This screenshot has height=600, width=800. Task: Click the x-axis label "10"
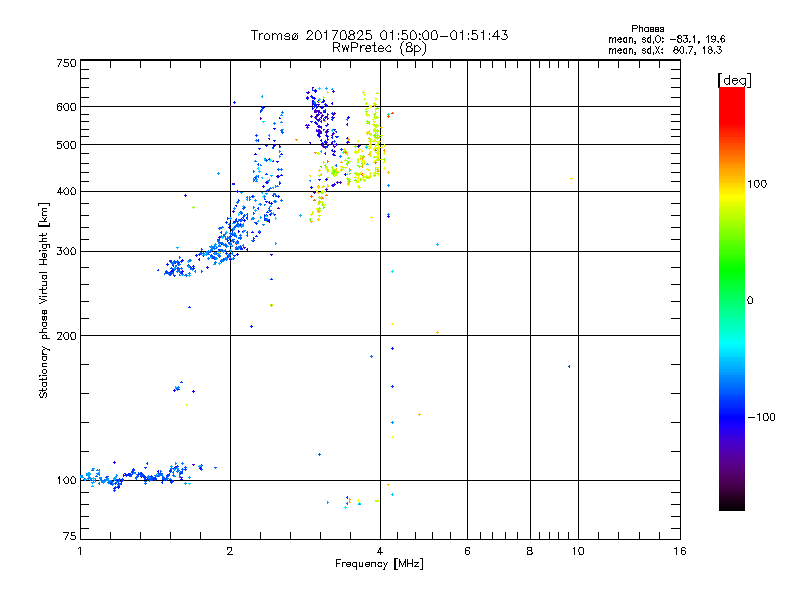[x=578, y=551]
